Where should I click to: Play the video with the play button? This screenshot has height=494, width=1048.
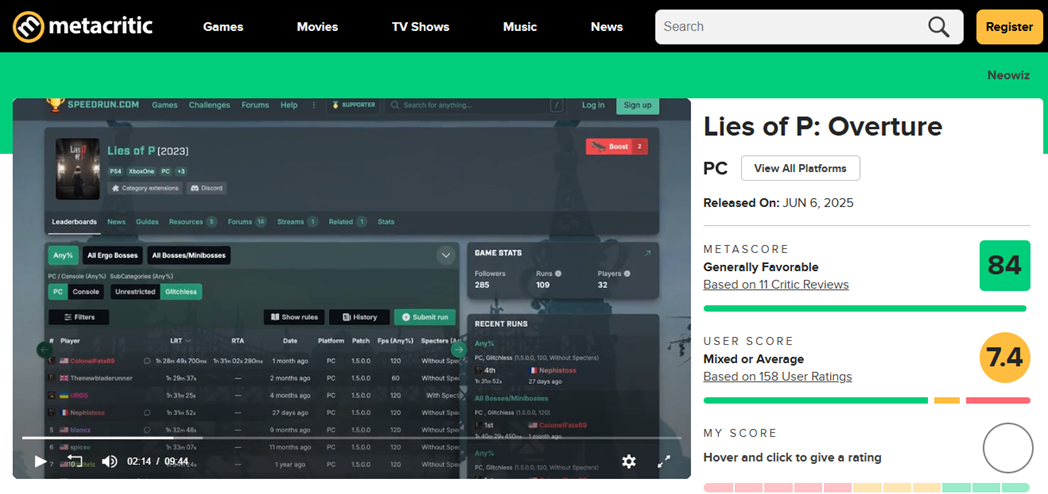pos(40,461)
